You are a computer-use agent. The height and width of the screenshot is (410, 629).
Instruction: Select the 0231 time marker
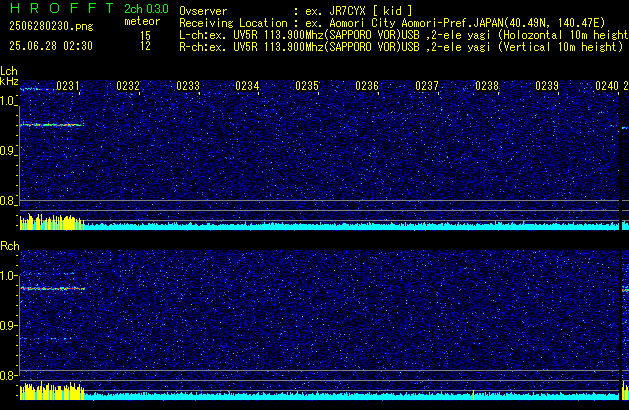coord(68,86)
